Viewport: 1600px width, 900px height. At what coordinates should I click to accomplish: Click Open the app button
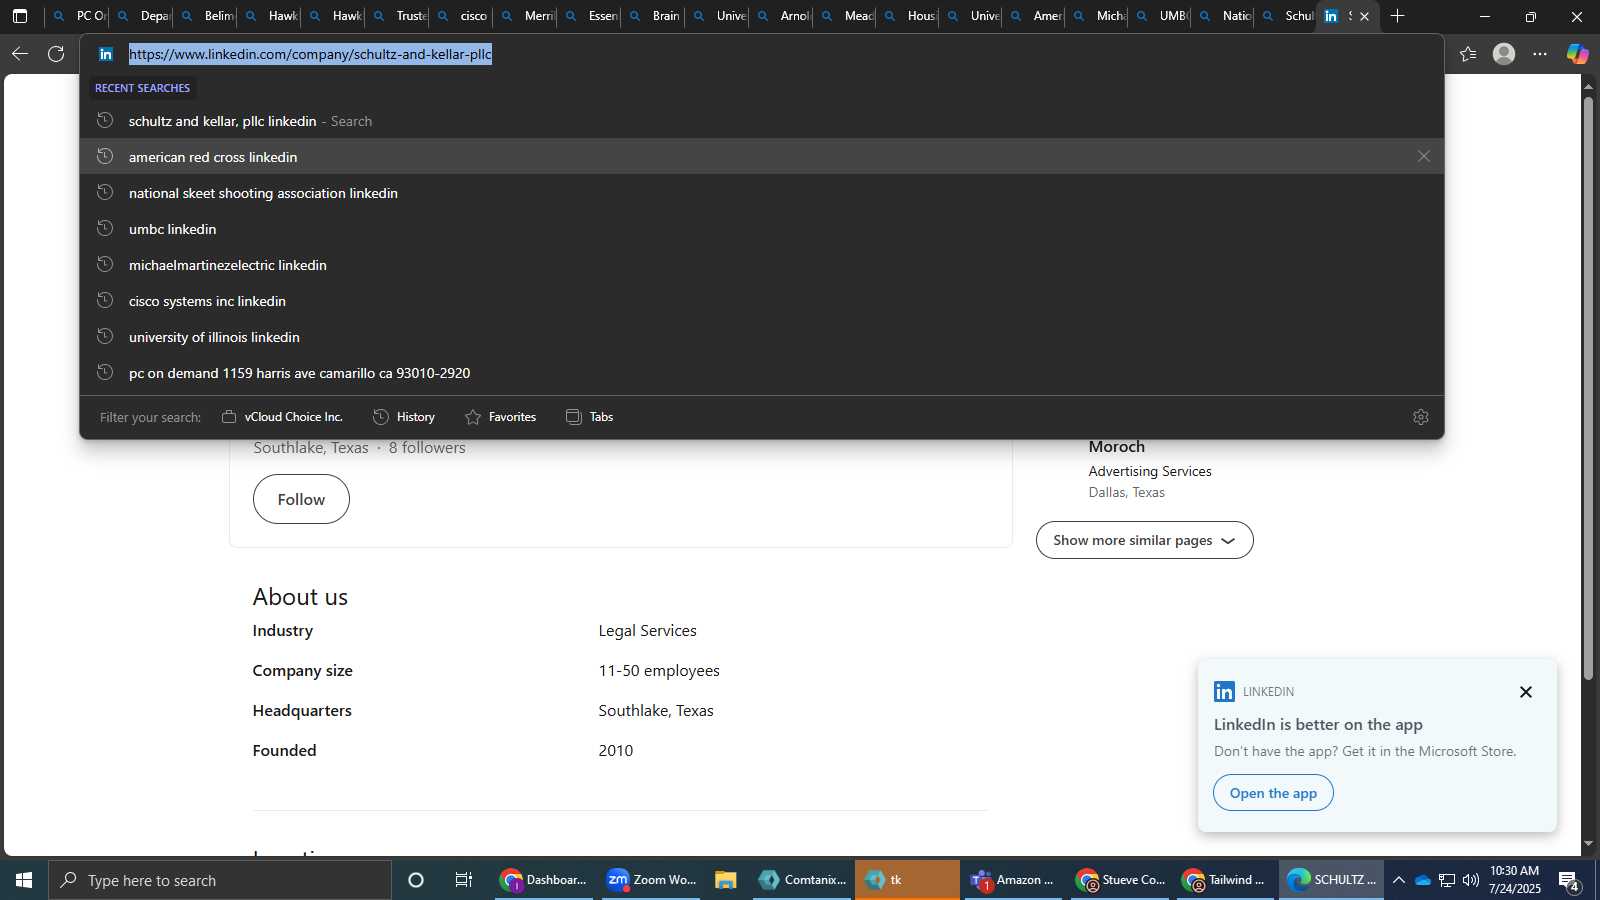[1273, 793]
